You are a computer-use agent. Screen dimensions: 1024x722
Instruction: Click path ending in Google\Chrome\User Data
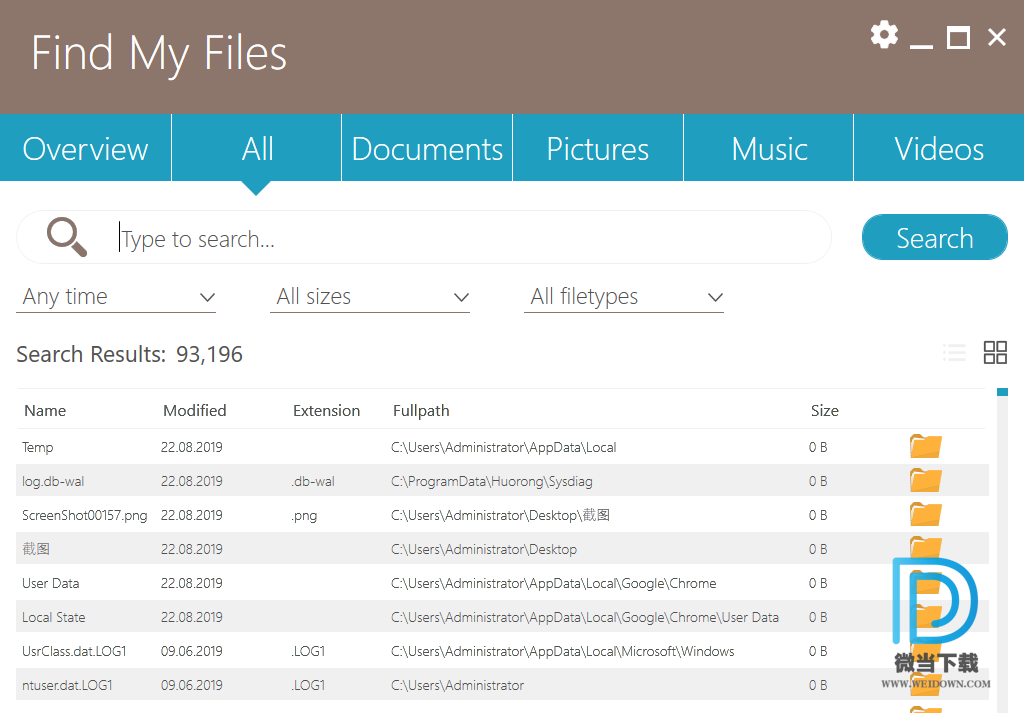pyautogui.click(x=584, y=617)
